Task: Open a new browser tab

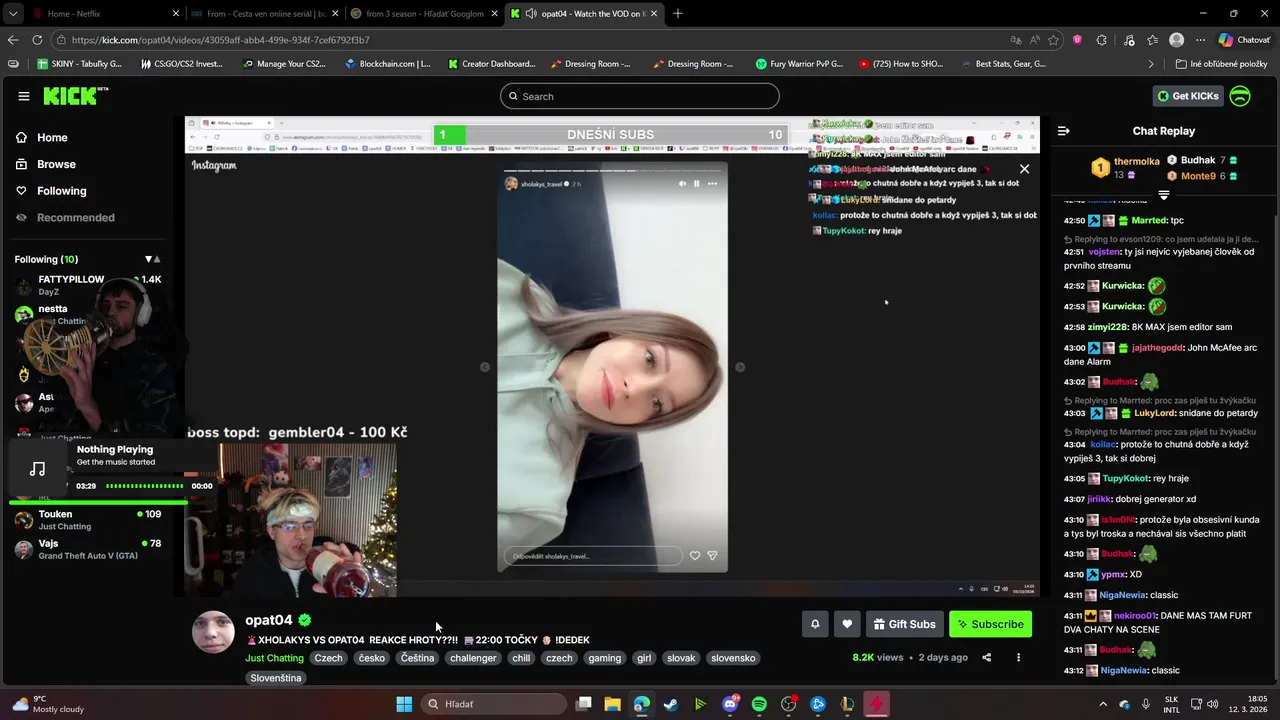Action: (x=678, y=14)
